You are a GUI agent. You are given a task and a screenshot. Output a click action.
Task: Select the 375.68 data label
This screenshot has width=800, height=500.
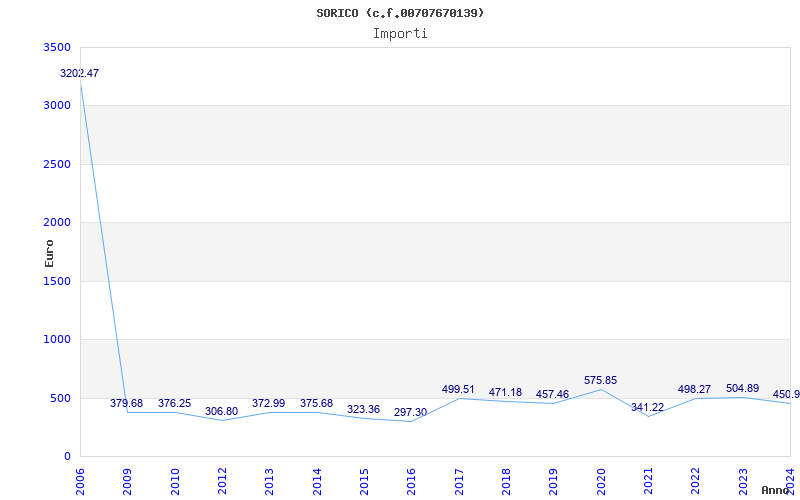pos(316,403)
